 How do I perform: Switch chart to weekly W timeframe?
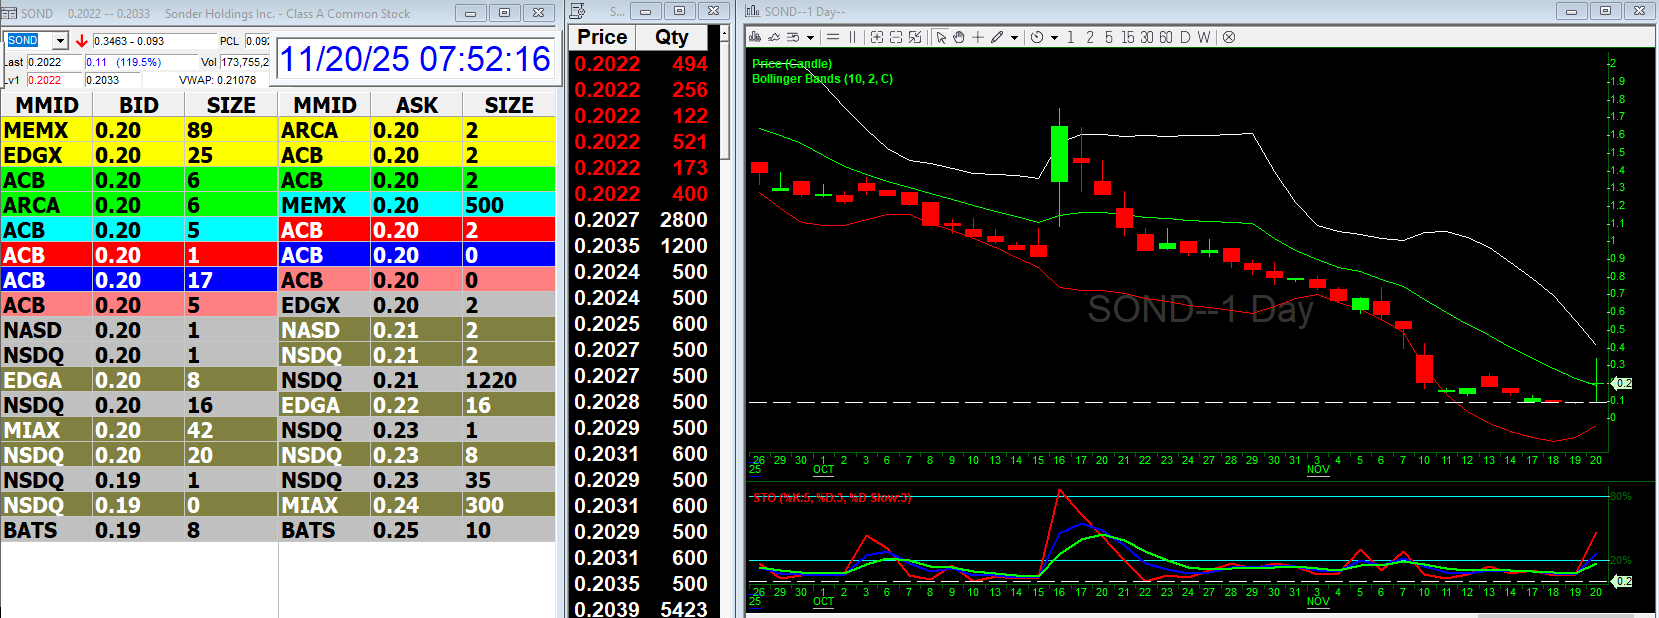(x=1204, y=37)
